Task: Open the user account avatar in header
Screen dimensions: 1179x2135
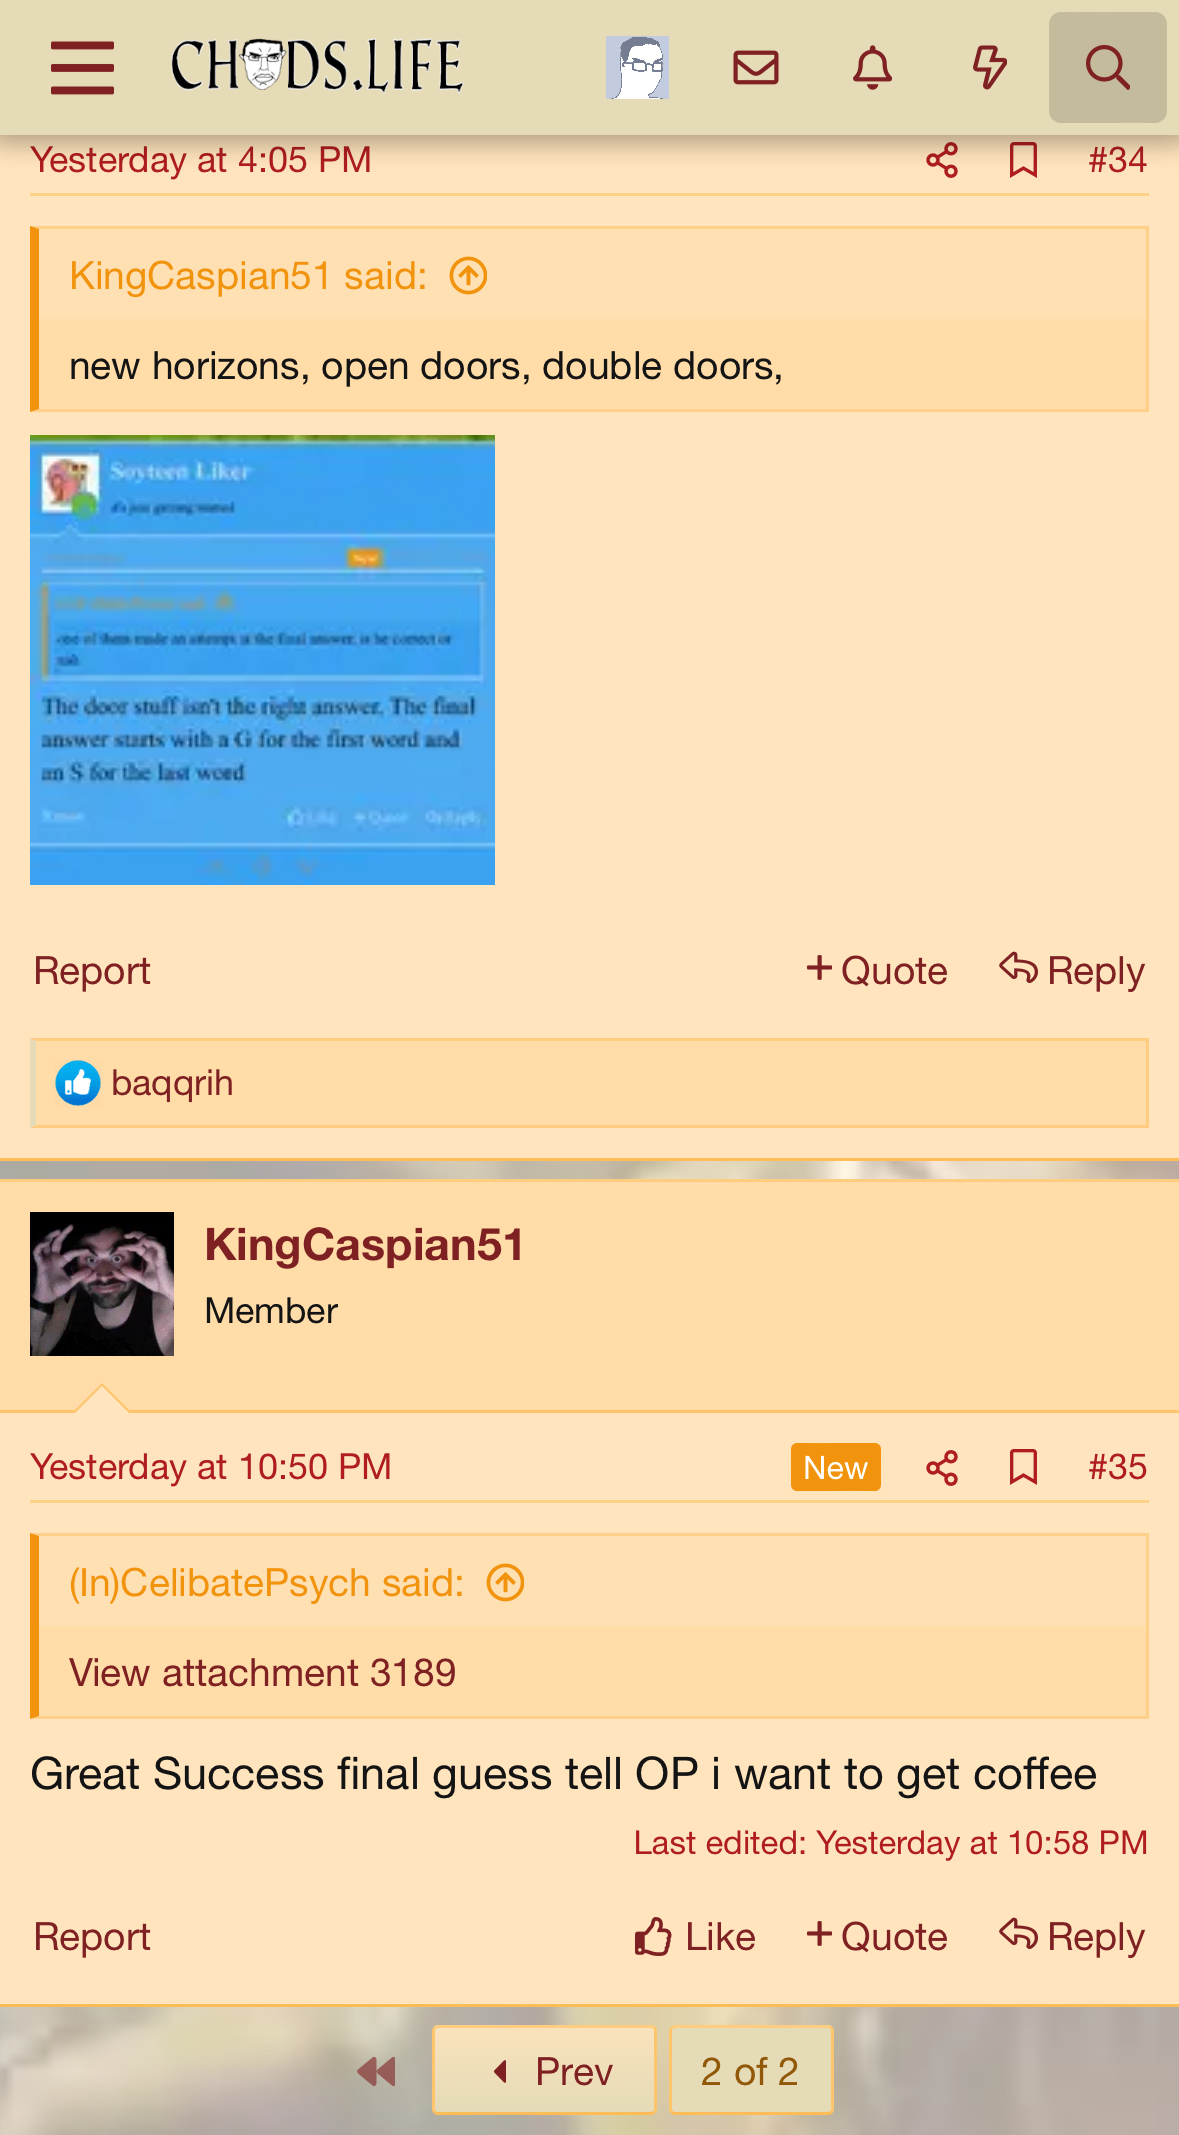Action: click(637, 68)
